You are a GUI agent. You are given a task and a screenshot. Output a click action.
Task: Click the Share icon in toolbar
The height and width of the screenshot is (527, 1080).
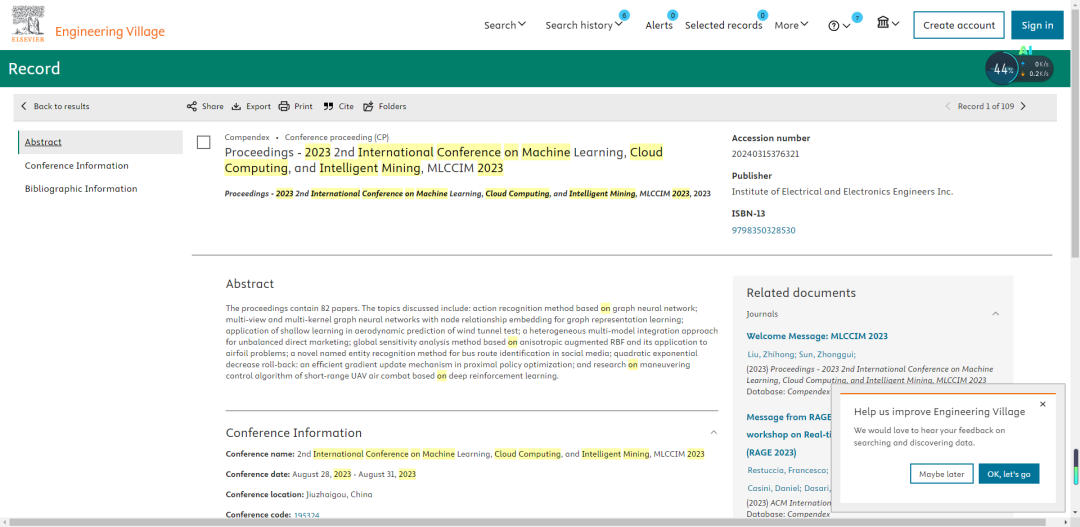(x=191, y=106)
